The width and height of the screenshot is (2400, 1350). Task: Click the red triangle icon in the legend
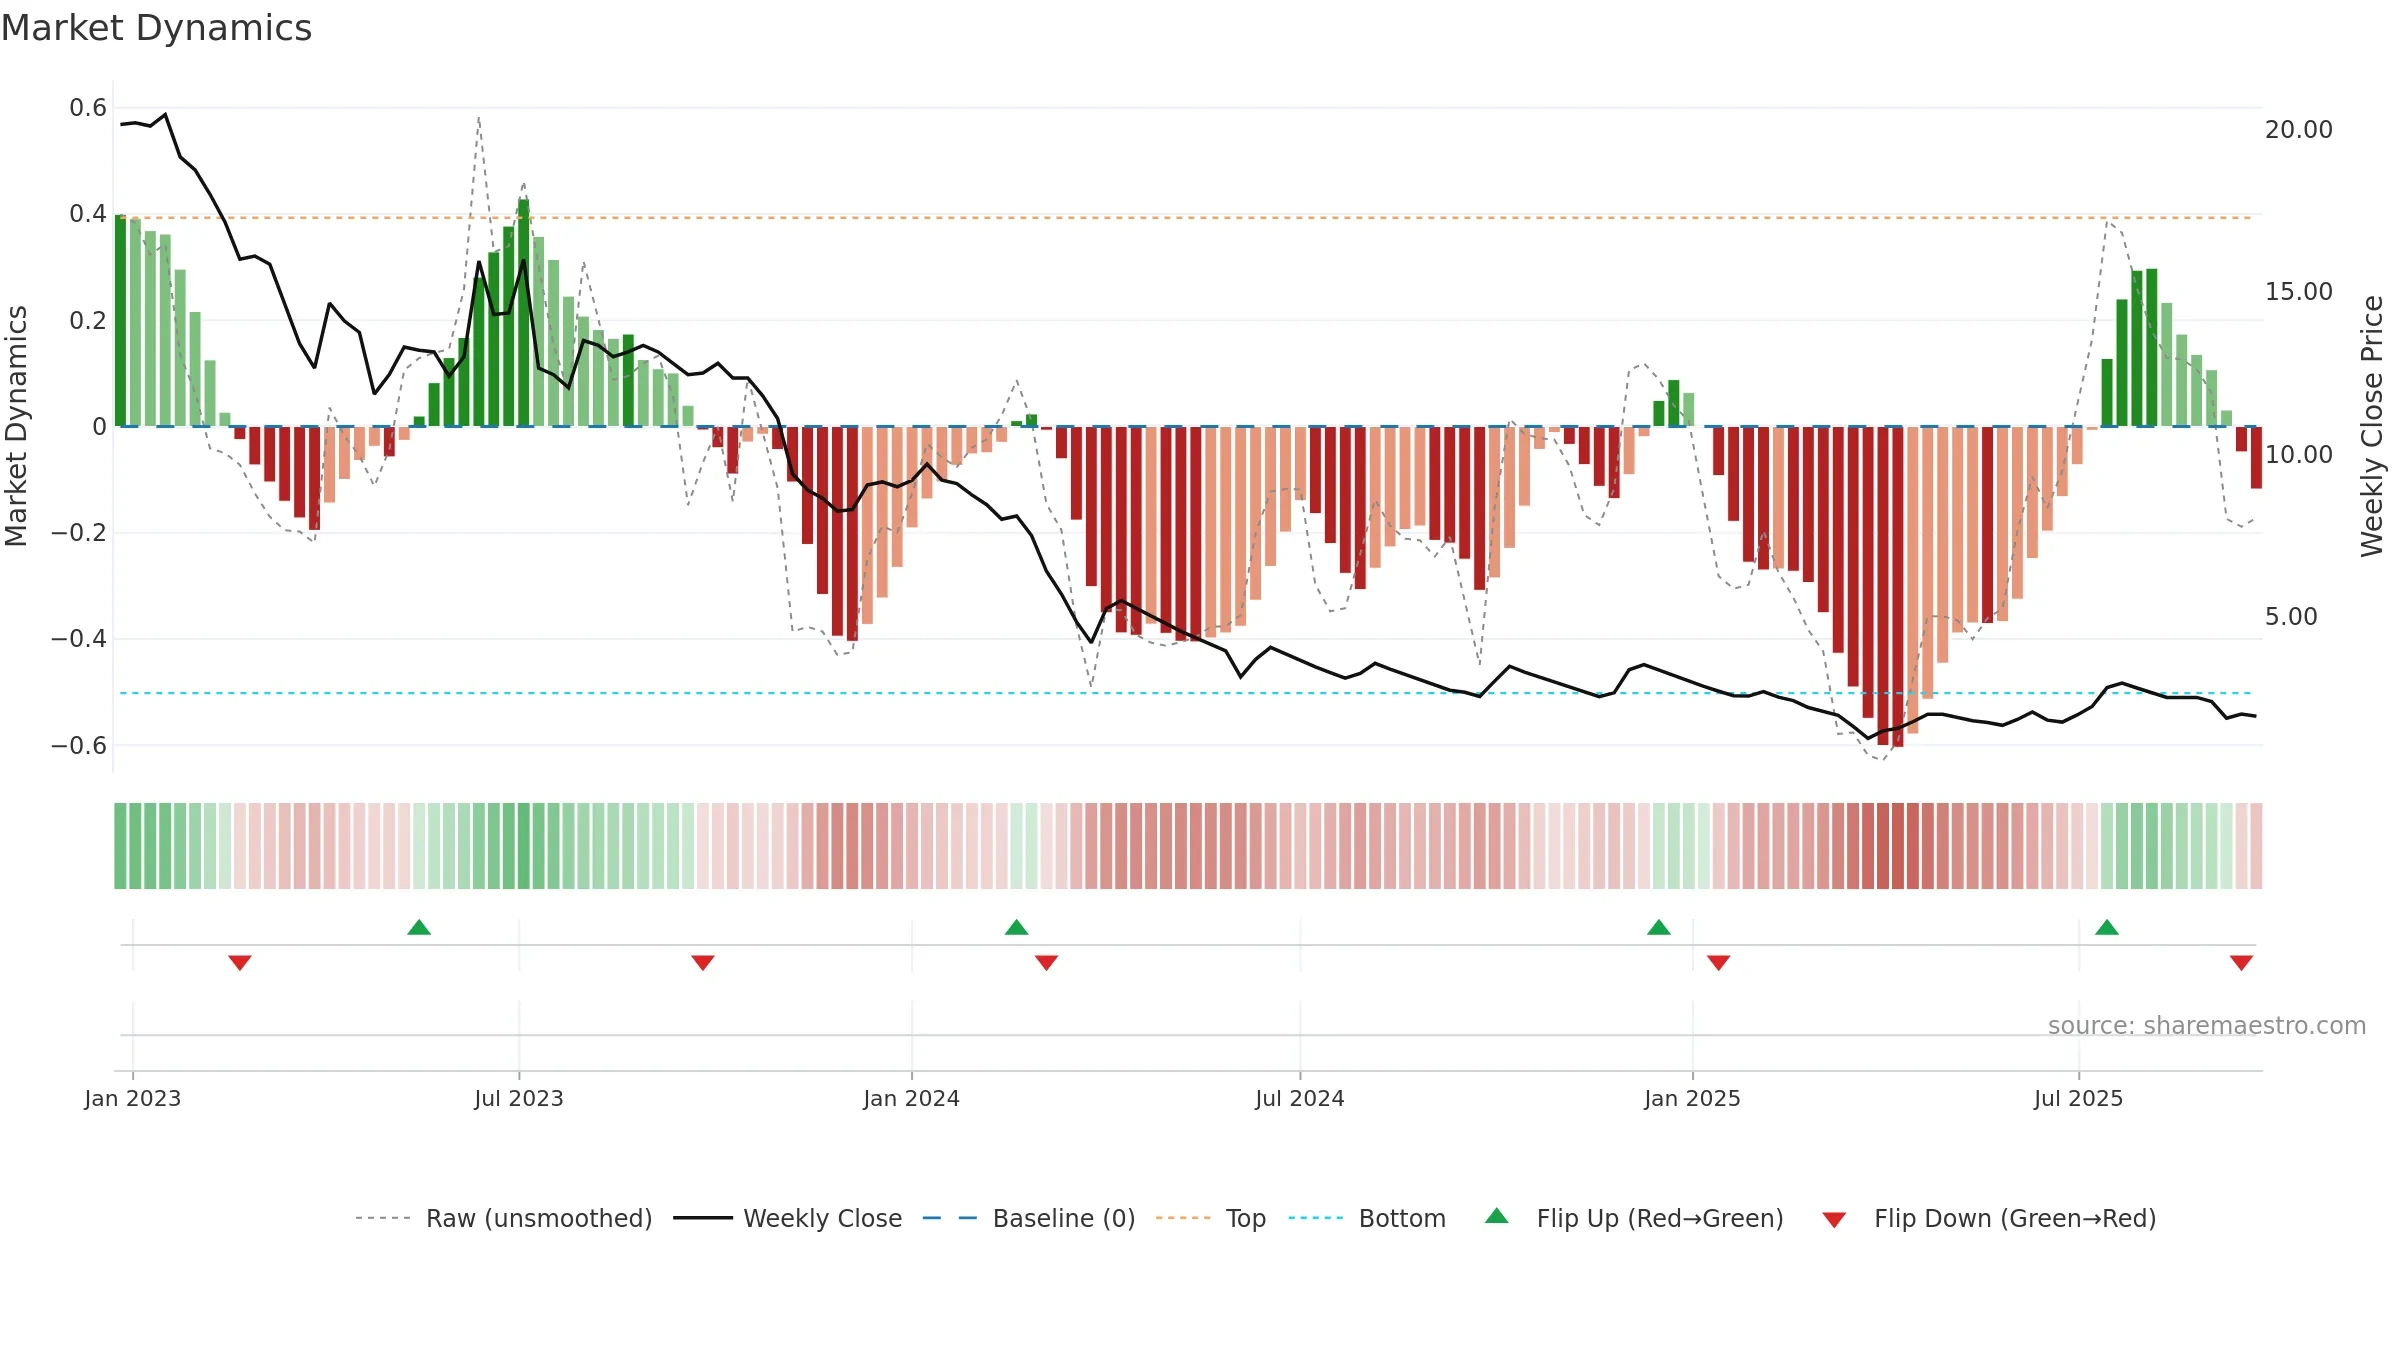coord(1834,1220)
